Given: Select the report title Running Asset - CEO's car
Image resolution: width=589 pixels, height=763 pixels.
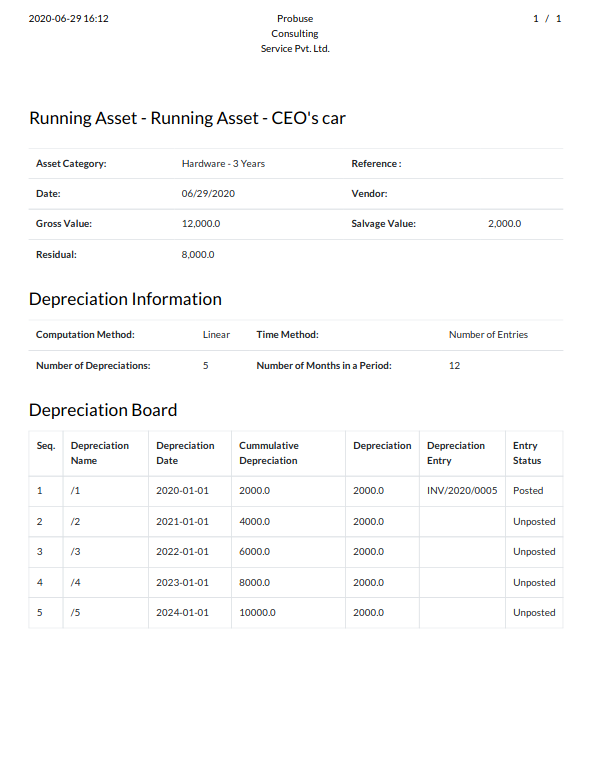Looking at the screenshot, I should (x=187, y=118).
